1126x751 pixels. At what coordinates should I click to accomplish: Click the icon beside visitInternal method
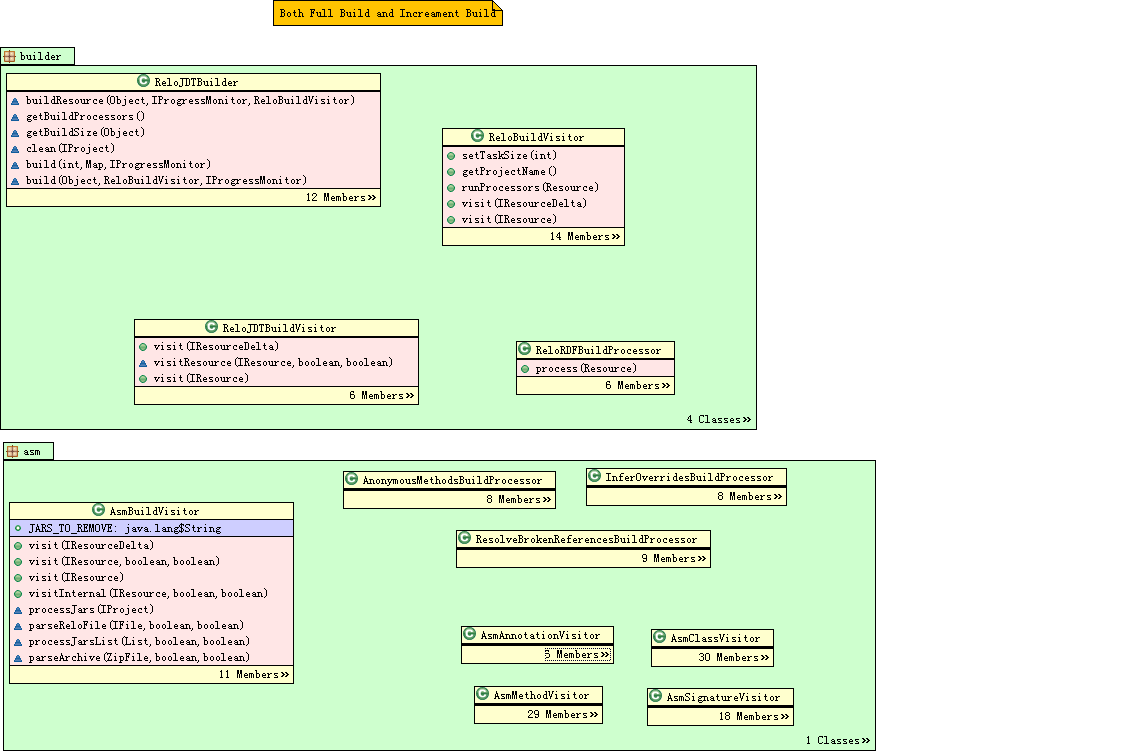pos(18,594)
